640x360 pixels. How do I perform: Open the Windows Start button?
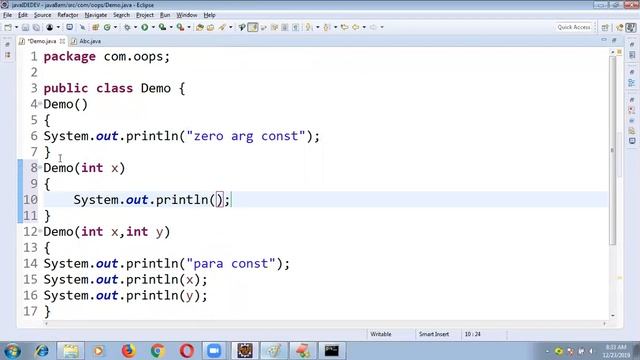tap(12, 351)
